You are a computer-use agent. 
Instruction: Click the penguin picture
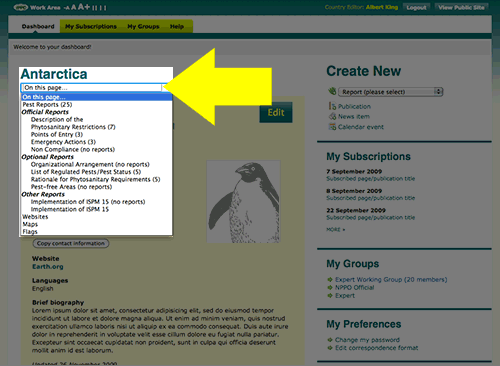point(243,202)
